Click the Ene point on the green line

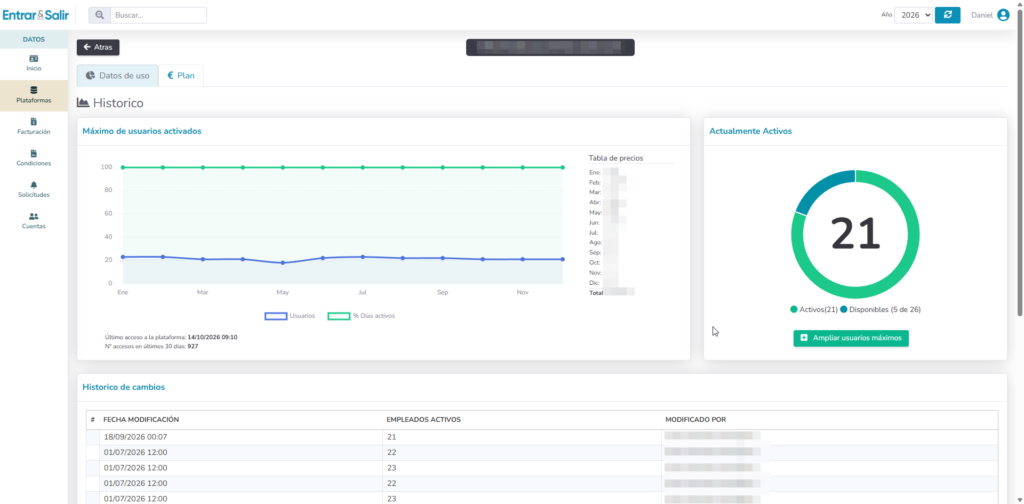click(123, 167)
